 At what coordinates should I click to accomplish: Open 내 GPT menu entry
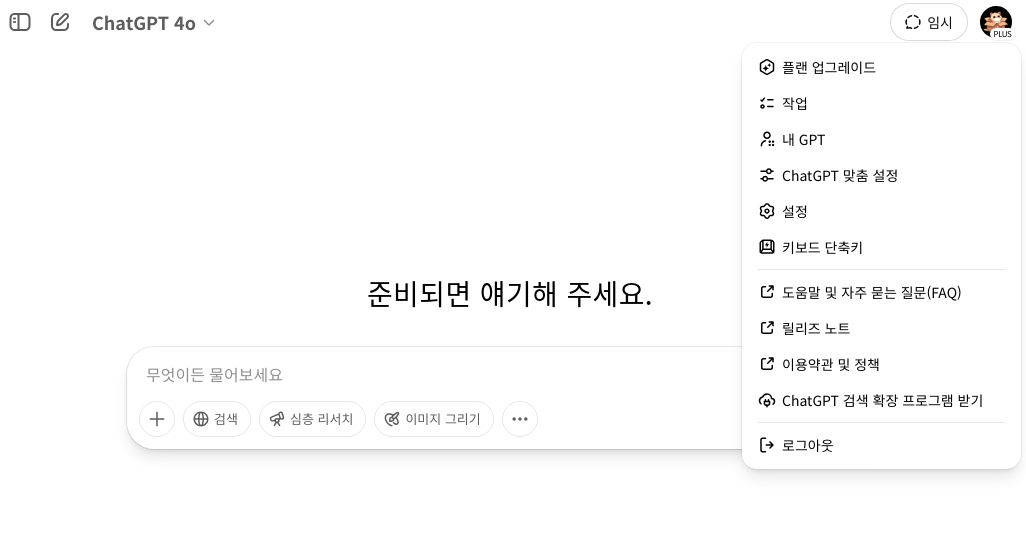(x=881, y=139)
